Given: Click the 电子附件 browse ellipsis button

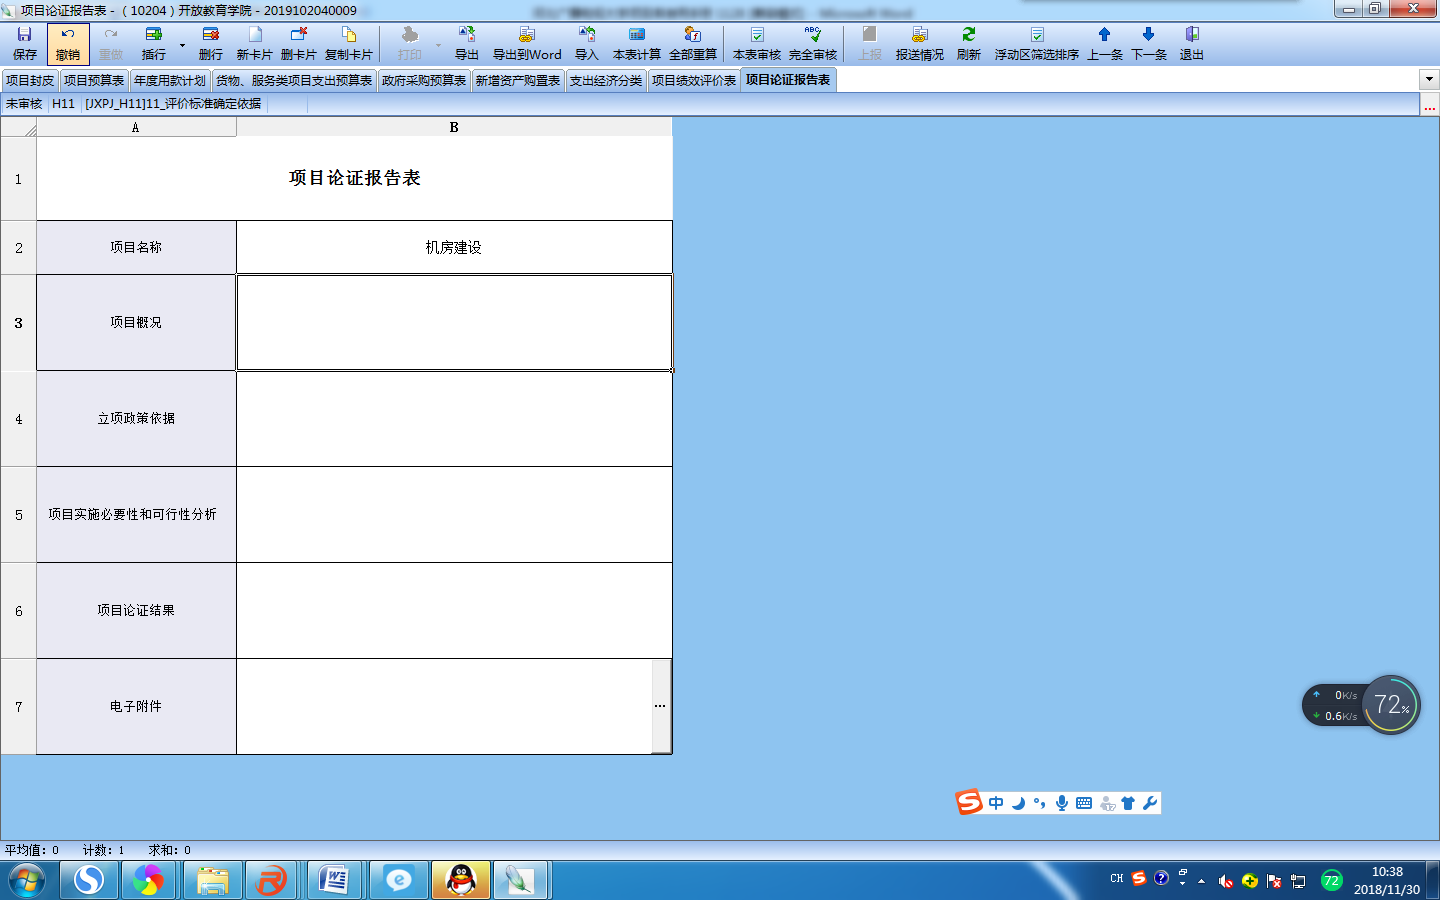Looking at the screenshot, I should 660,706.
